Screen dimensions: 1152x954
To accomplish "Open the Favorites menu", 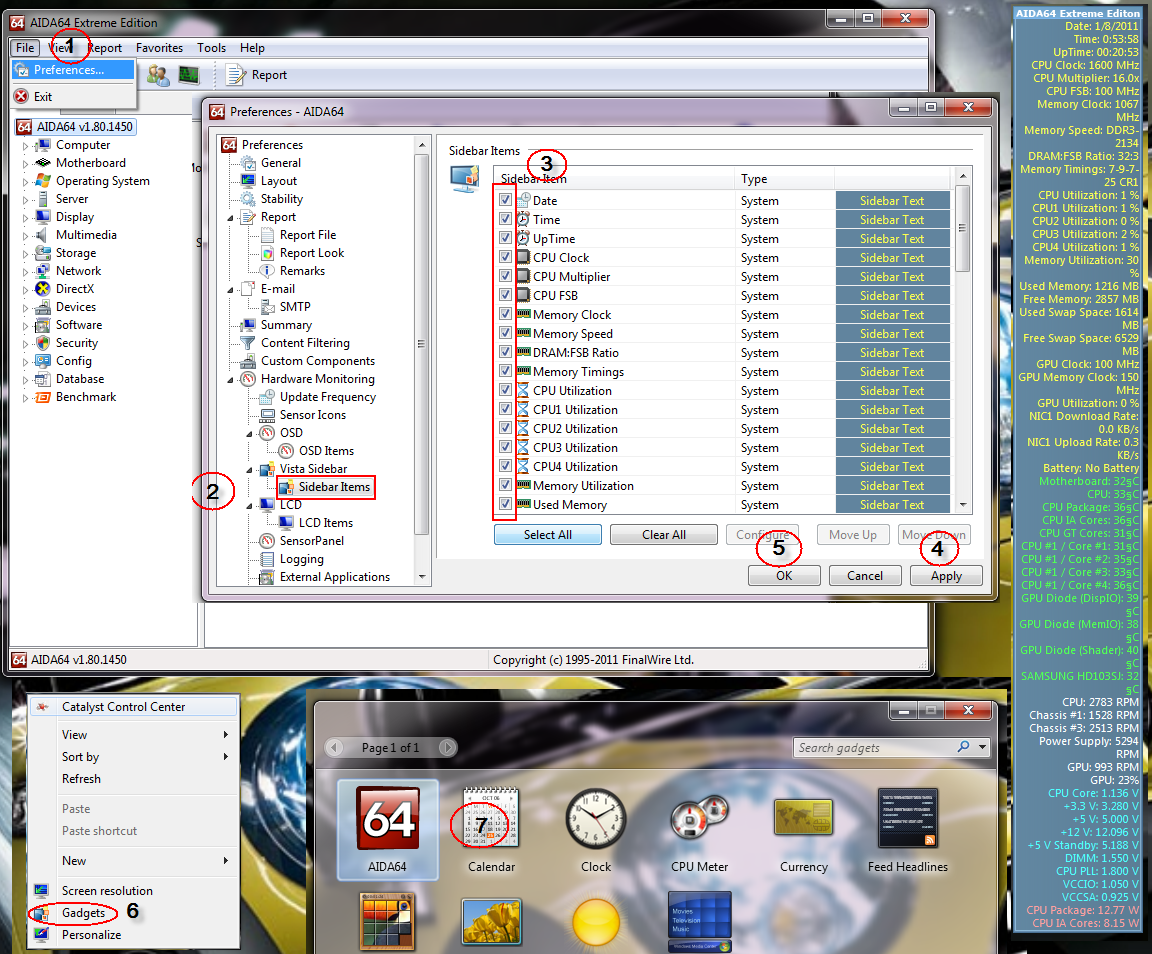I will tap(159, 48).
